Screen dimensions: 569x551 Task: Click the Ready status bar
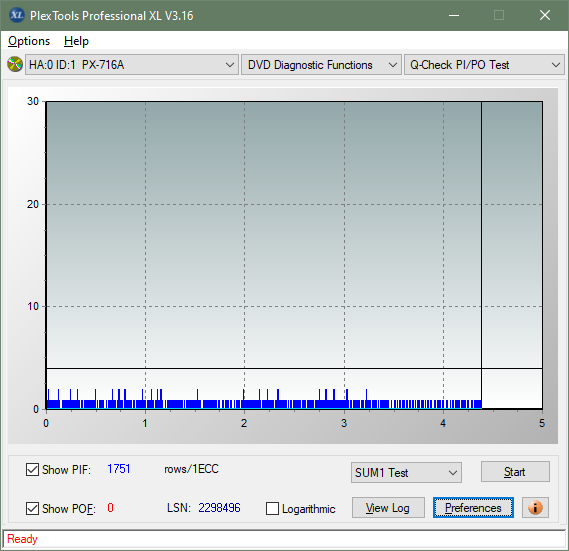pyautogui.click(x=284, y=539)
